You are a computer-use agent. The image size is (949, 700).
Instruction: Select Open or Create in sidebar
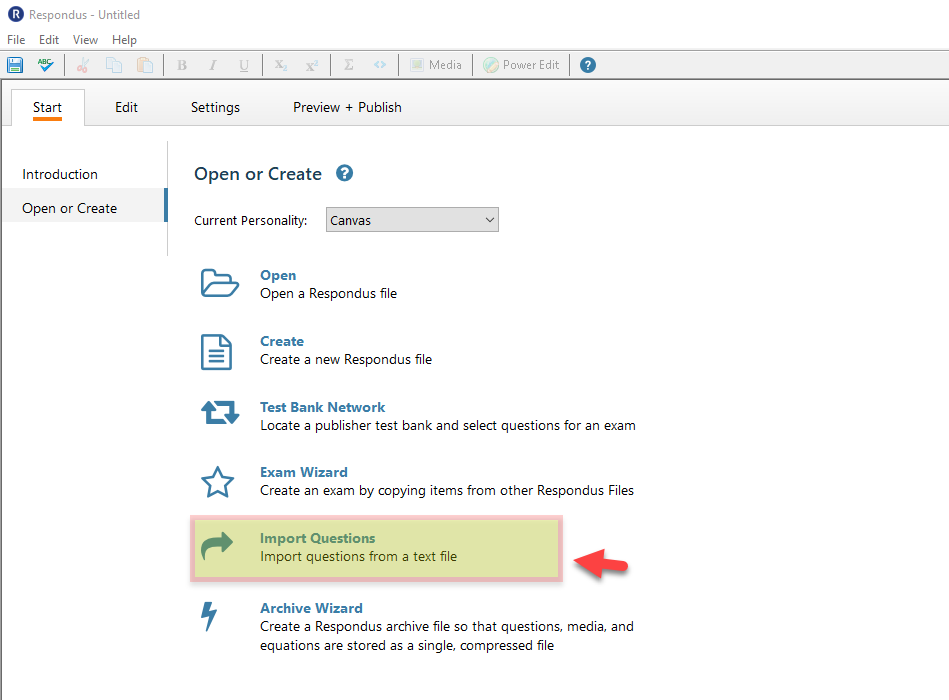tap(84, 205)
